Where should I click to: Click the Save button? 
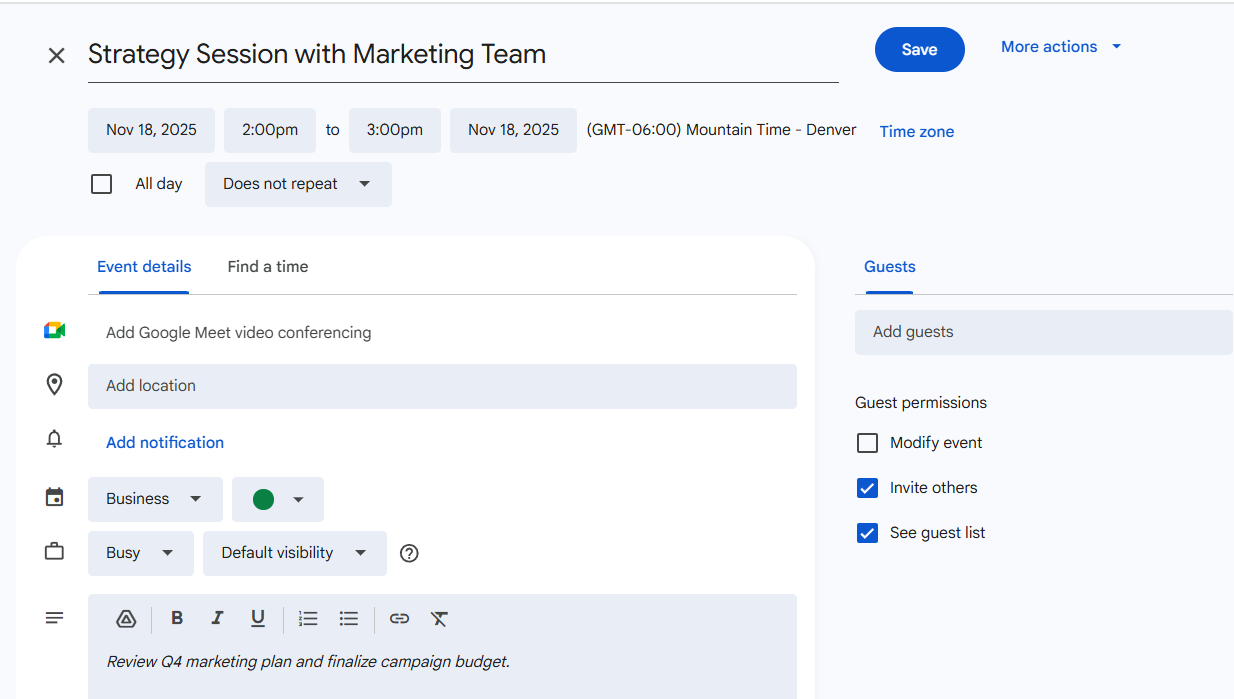tap(919, 50)
